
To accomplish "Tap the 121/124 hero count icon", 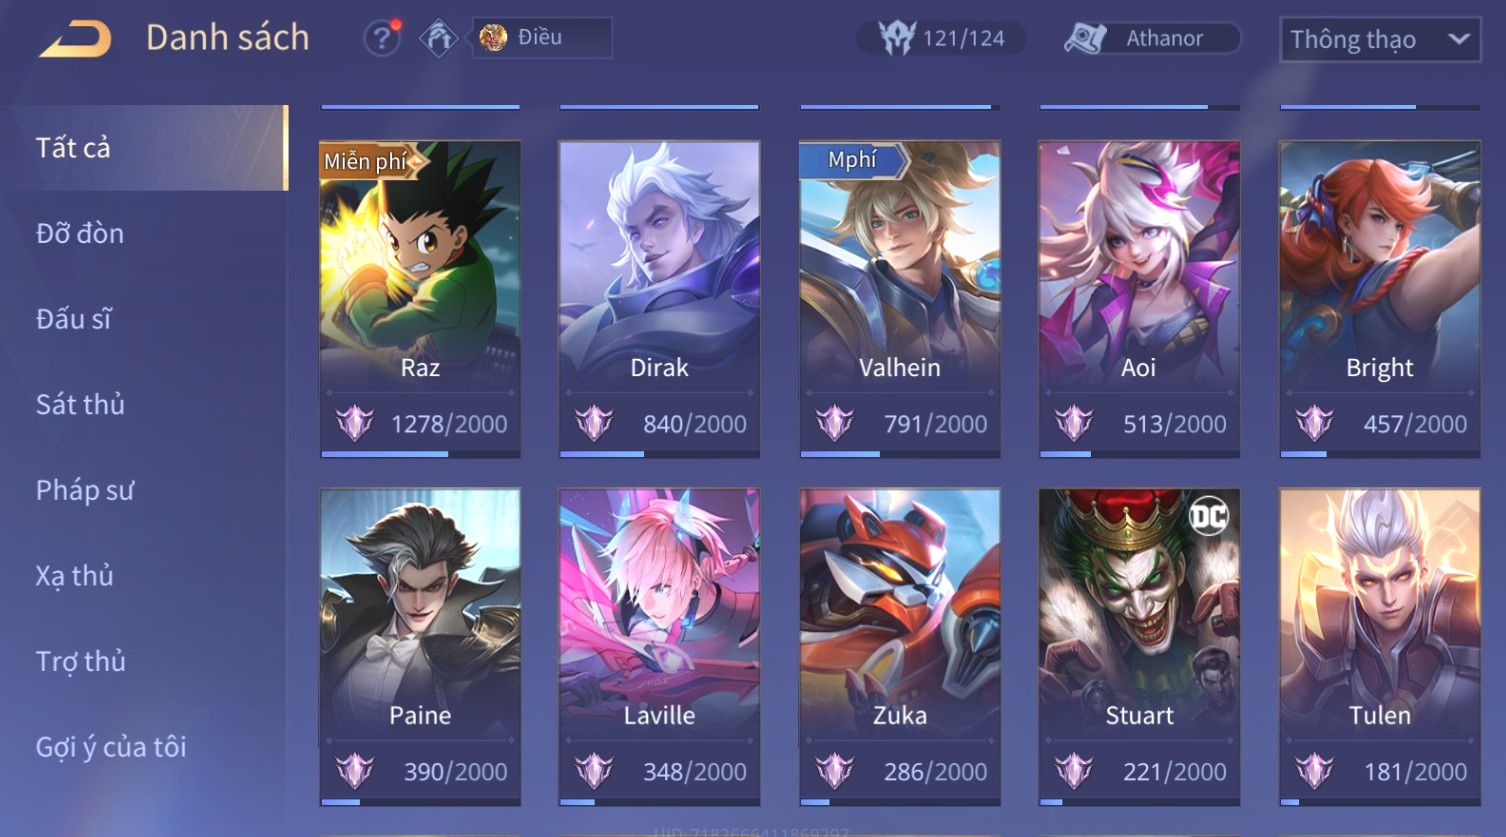I will point(897,39).
